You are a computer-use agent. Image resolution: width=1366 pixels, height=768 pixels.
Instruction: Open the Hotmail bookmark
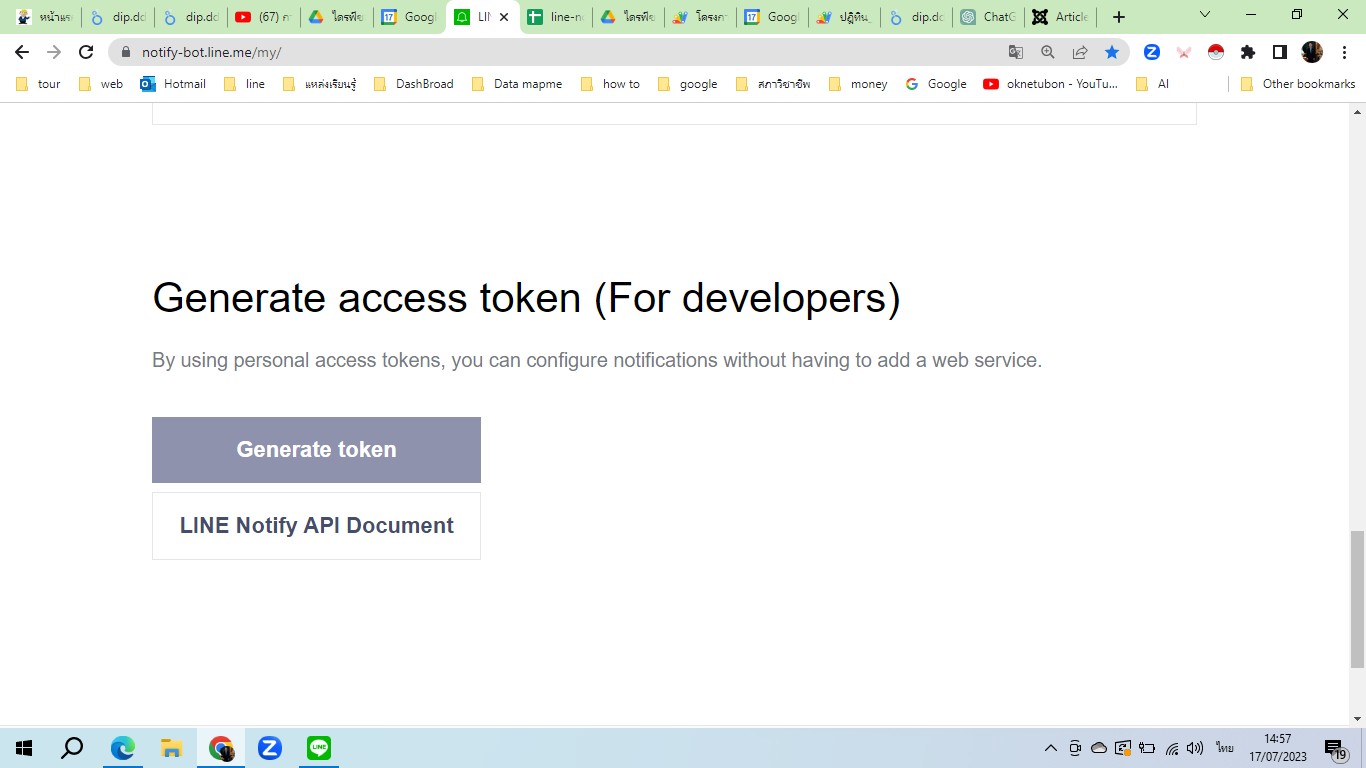click(173, 84)
